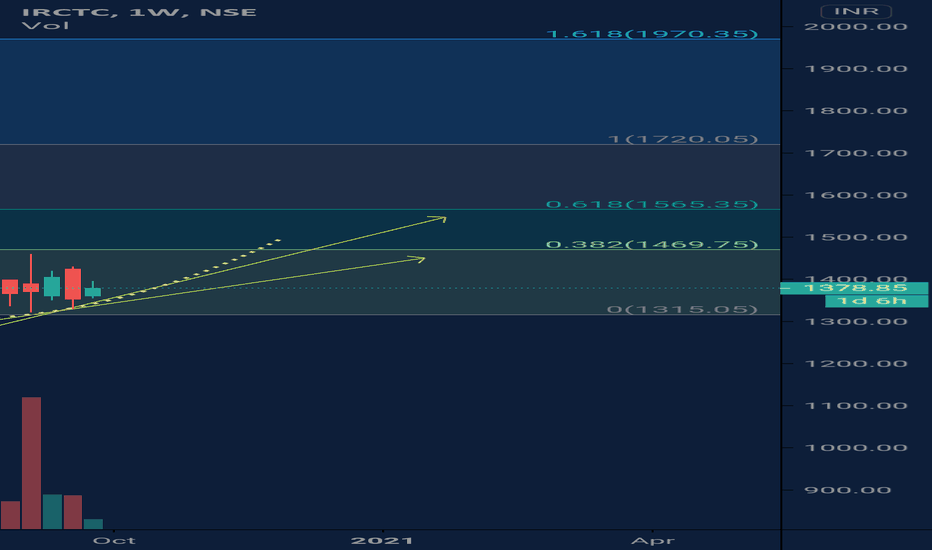
Task: Click the Oct label on time axis
Action: coord(114,540)
